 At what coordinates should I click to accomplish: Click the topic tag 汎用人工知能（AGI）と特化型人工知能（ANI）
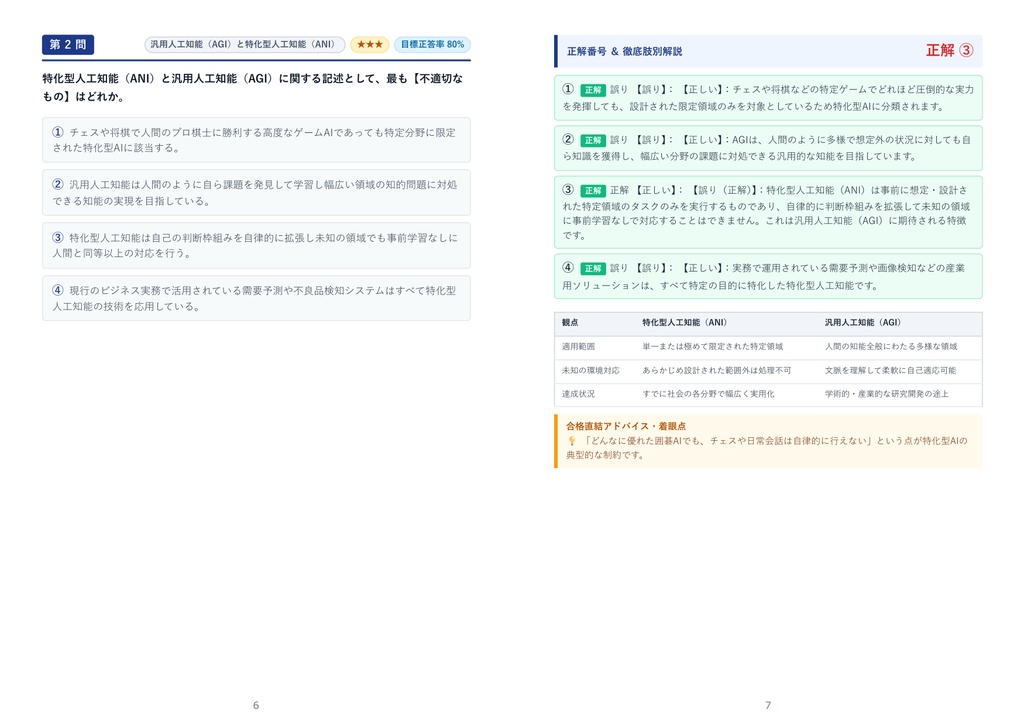point(244,44)
